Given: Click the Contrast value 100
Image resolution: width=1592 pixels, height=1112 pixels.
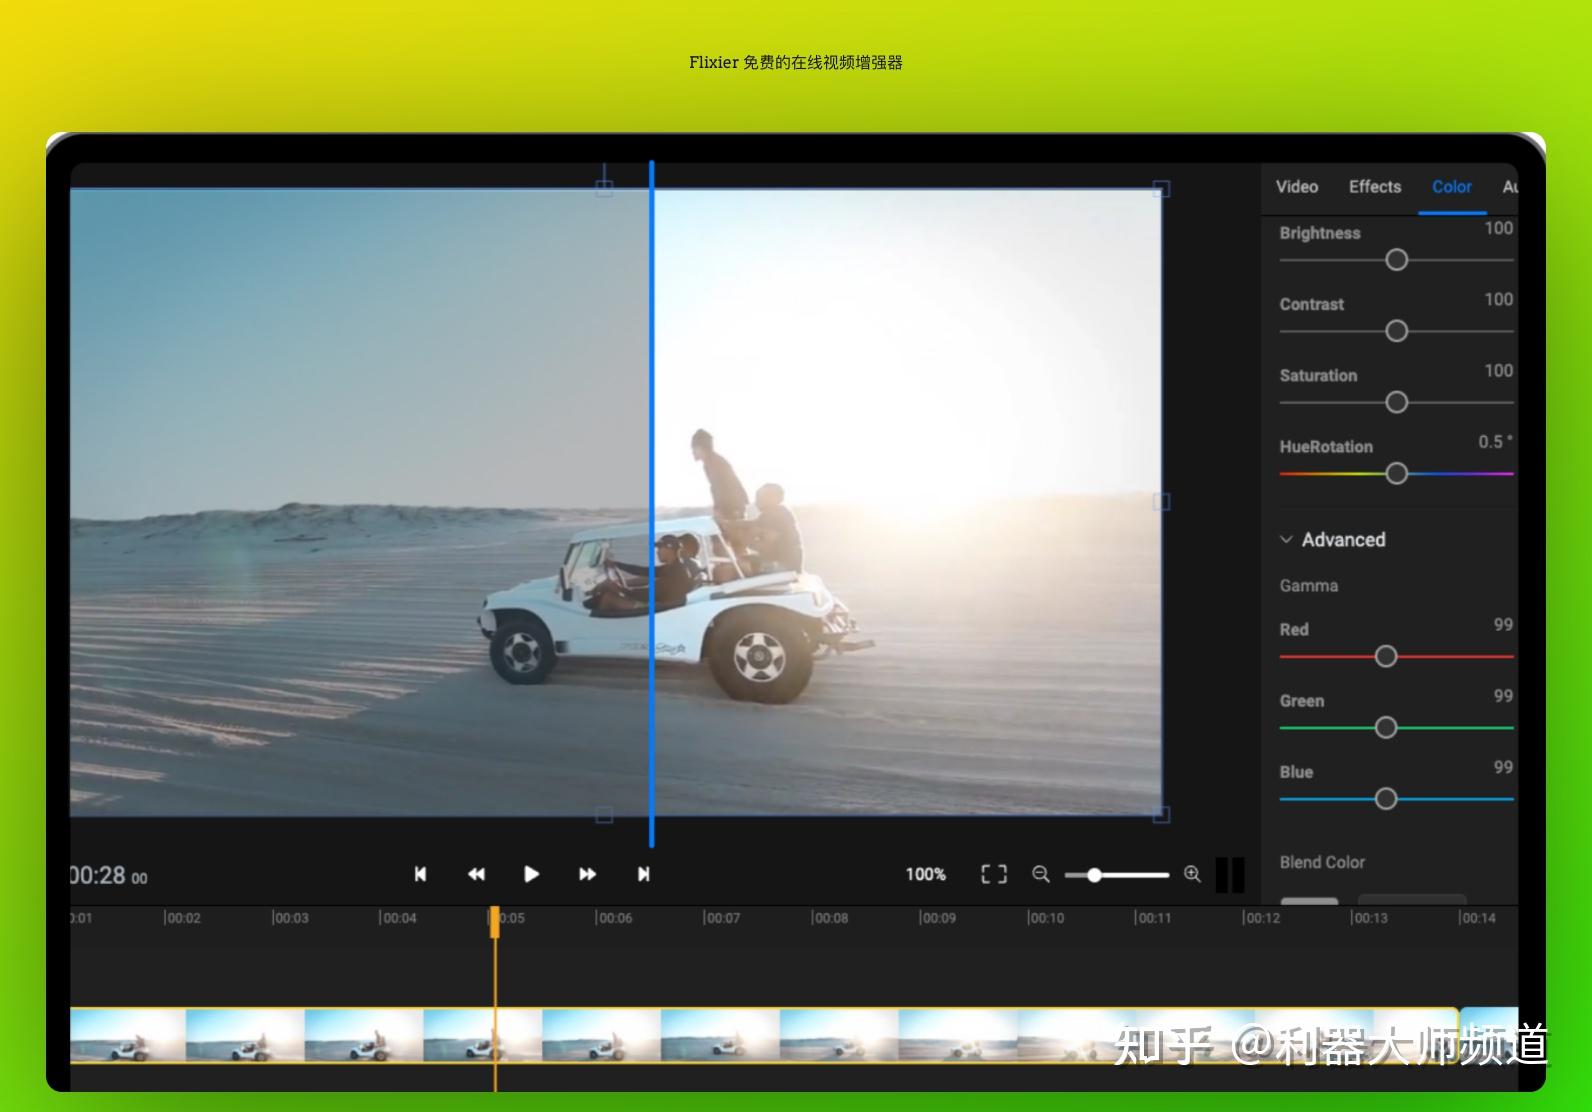Looking at the screenshot, I should click(x=1498, y=299).
